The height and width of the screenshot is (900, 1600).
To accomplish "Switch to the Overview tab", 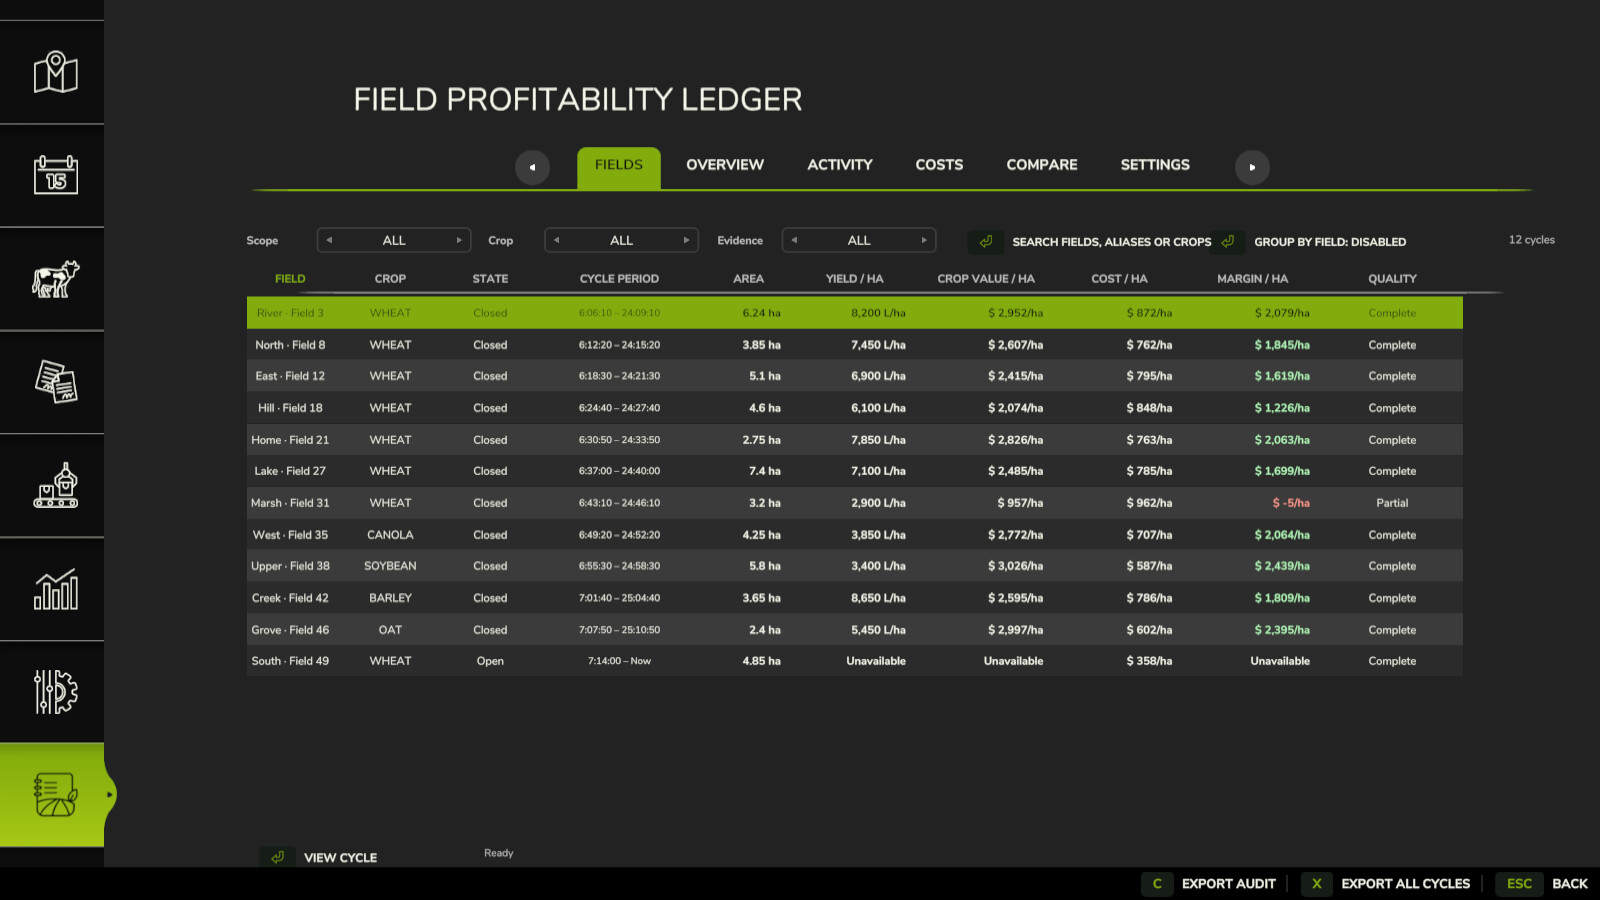I will click(725, 165).
